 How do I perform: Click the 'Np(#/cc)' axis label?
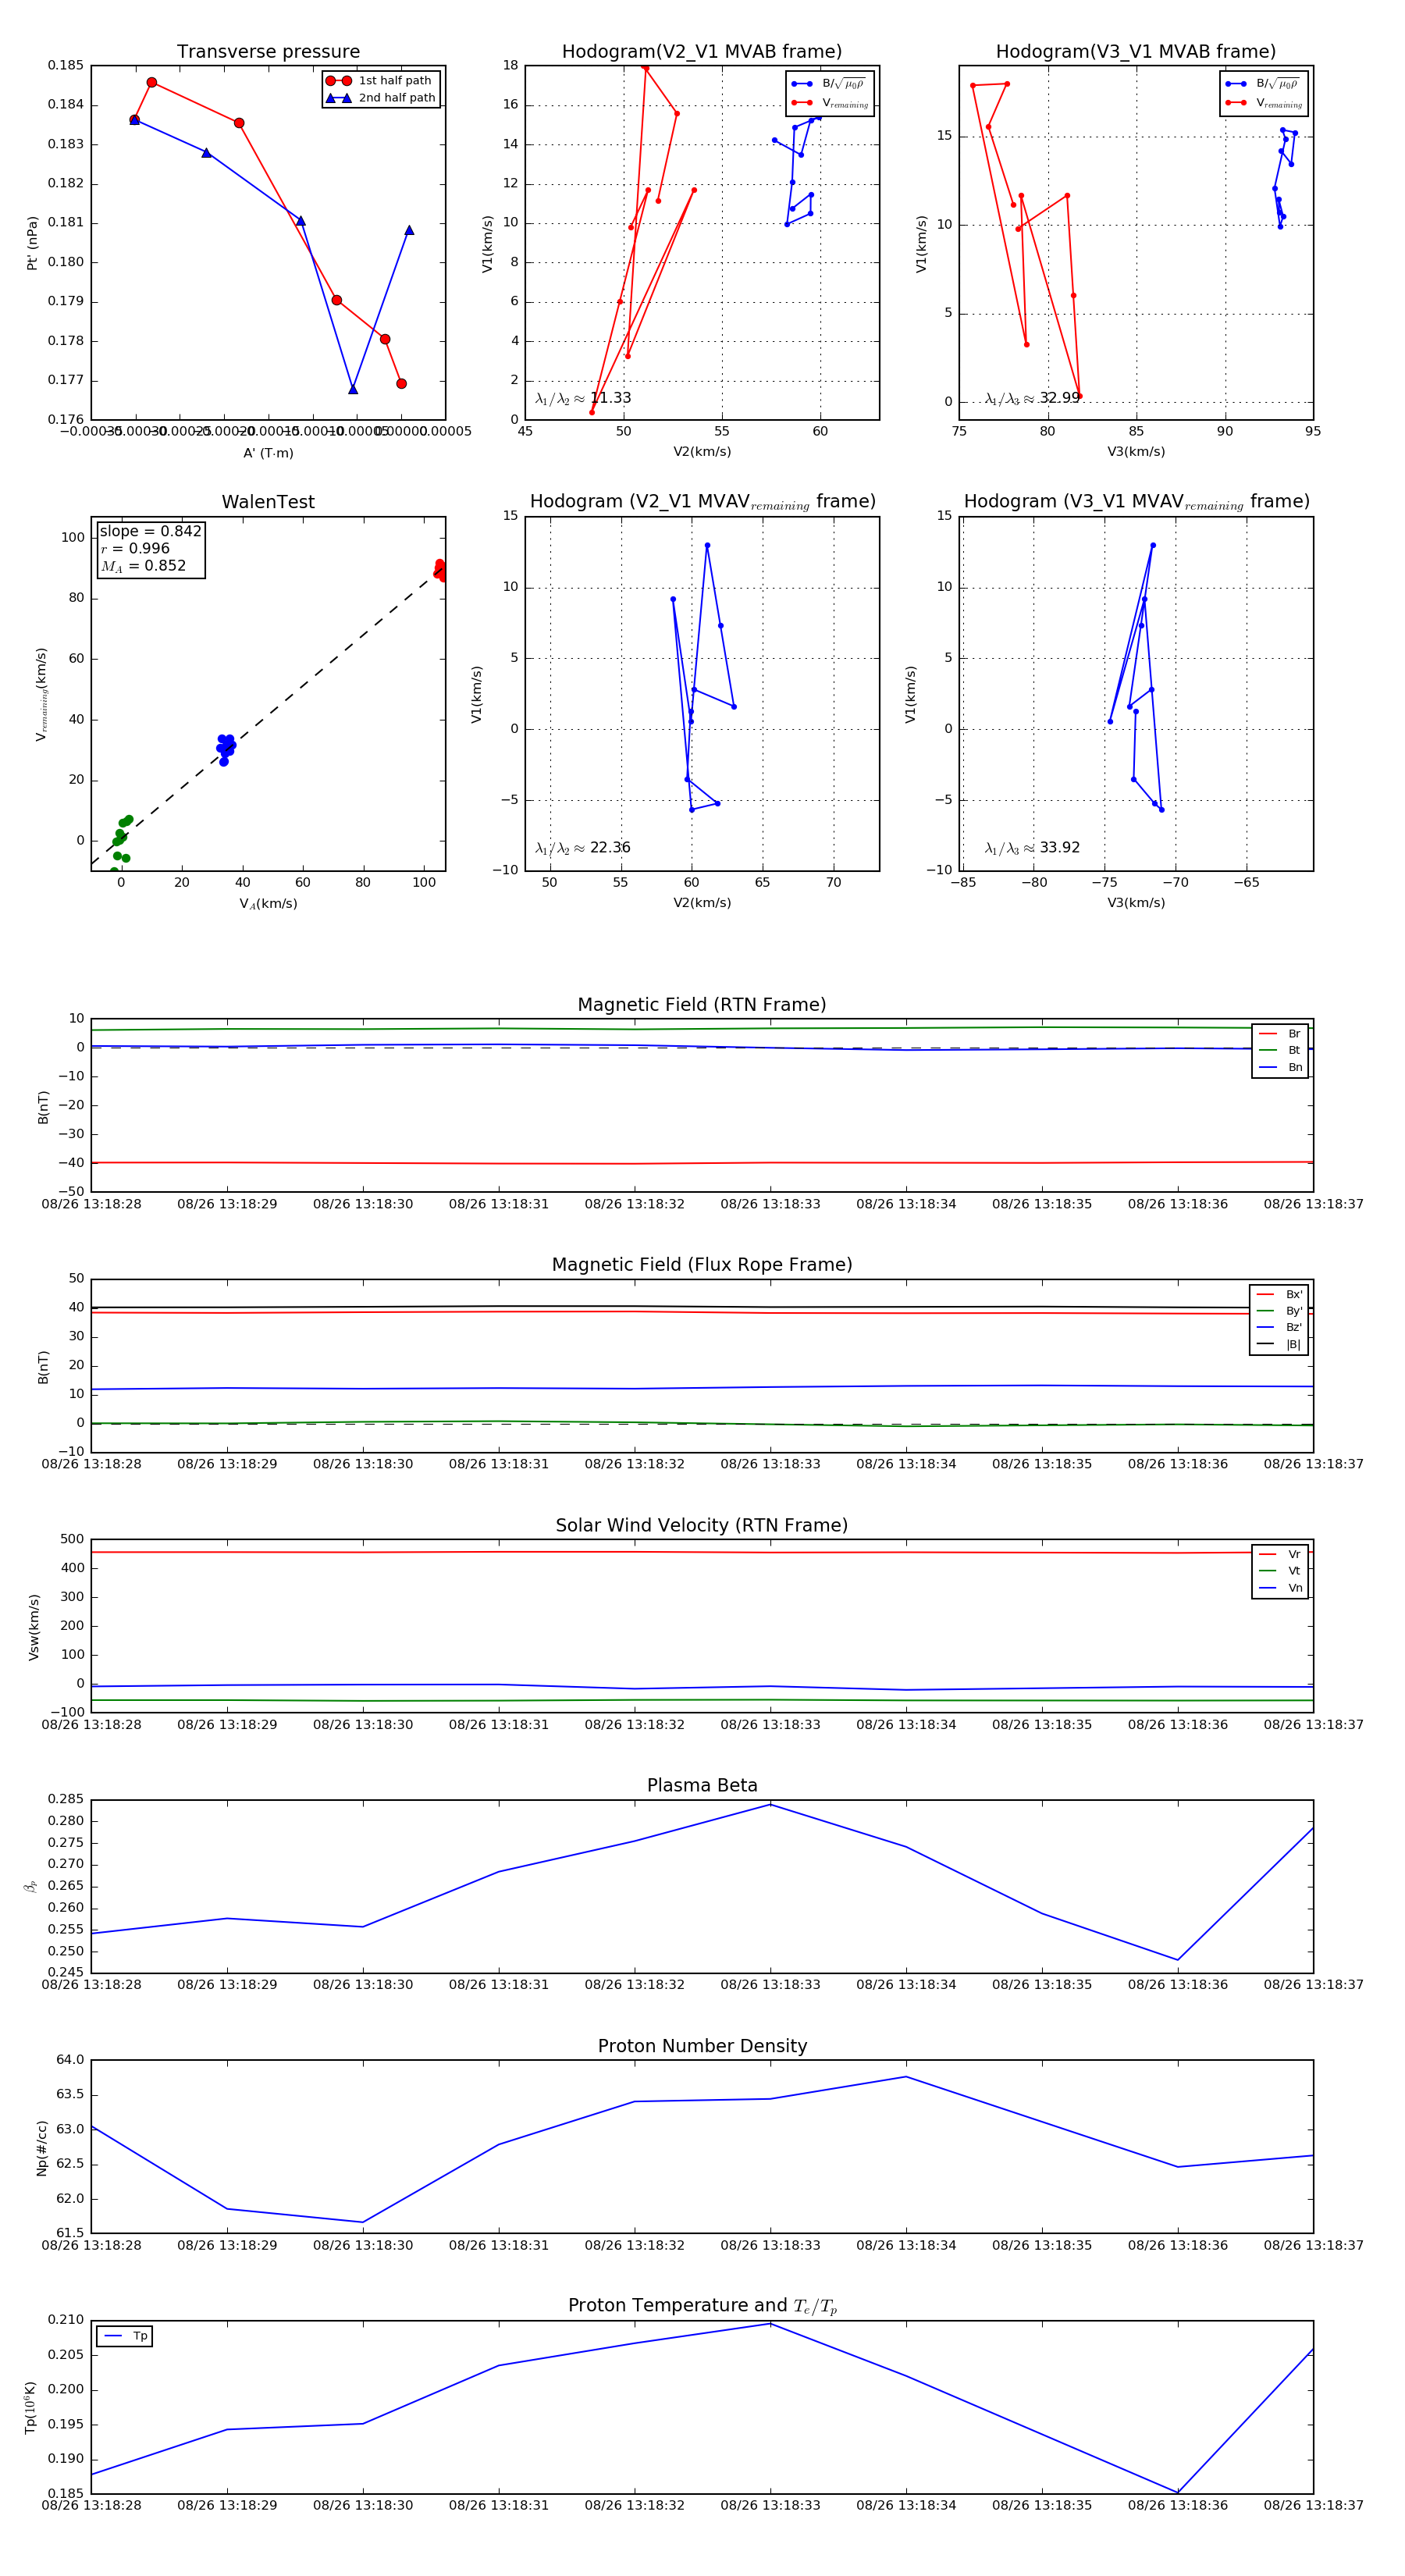41,2148
